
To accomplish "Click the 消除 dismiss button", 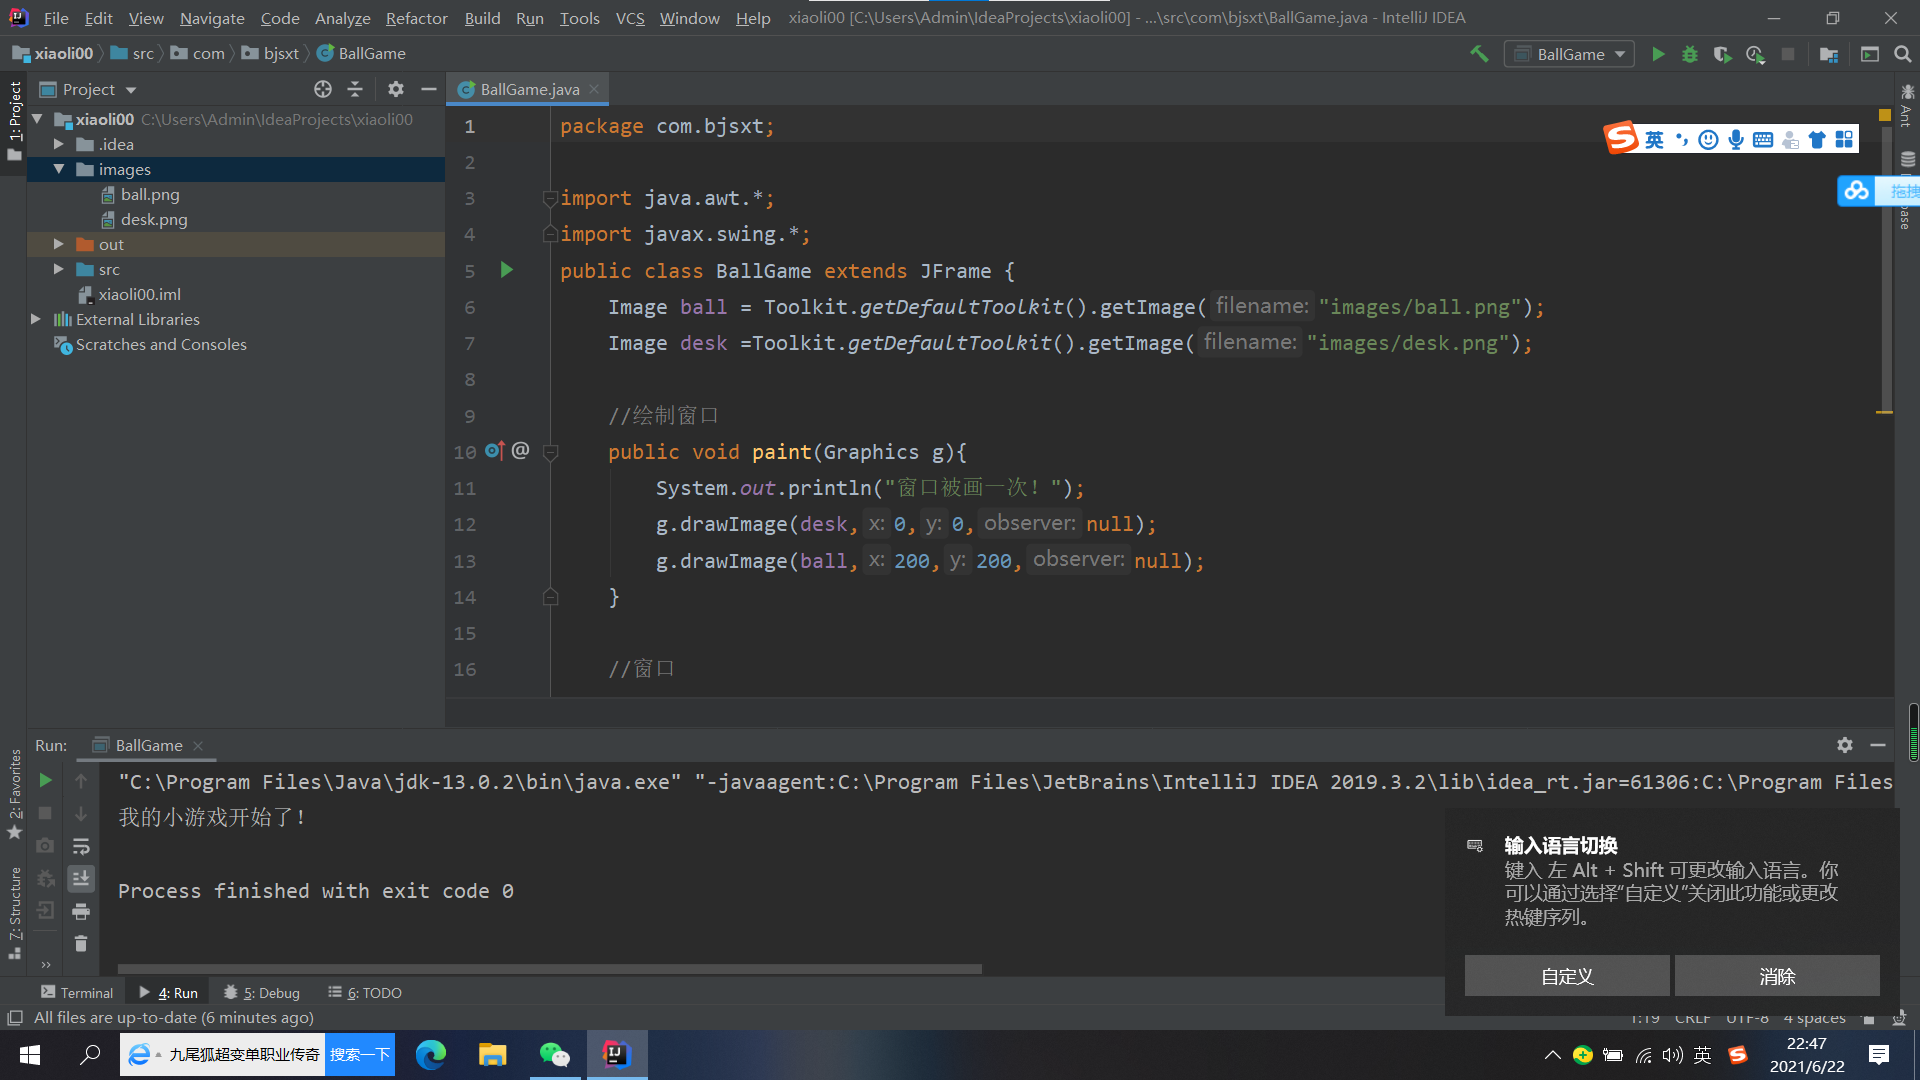I will point(1777,975).
